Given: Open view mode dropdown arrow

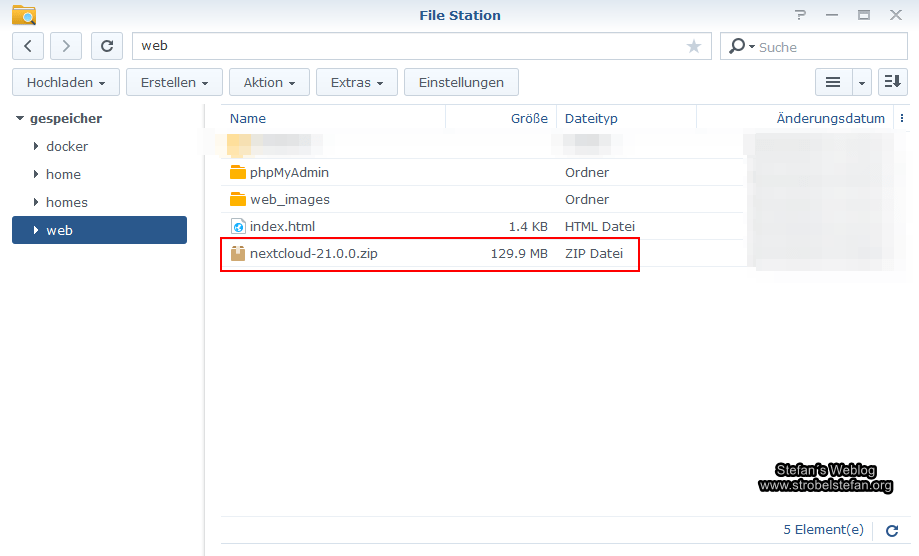Looking at the screenshot, I should [x=862, y=82].
